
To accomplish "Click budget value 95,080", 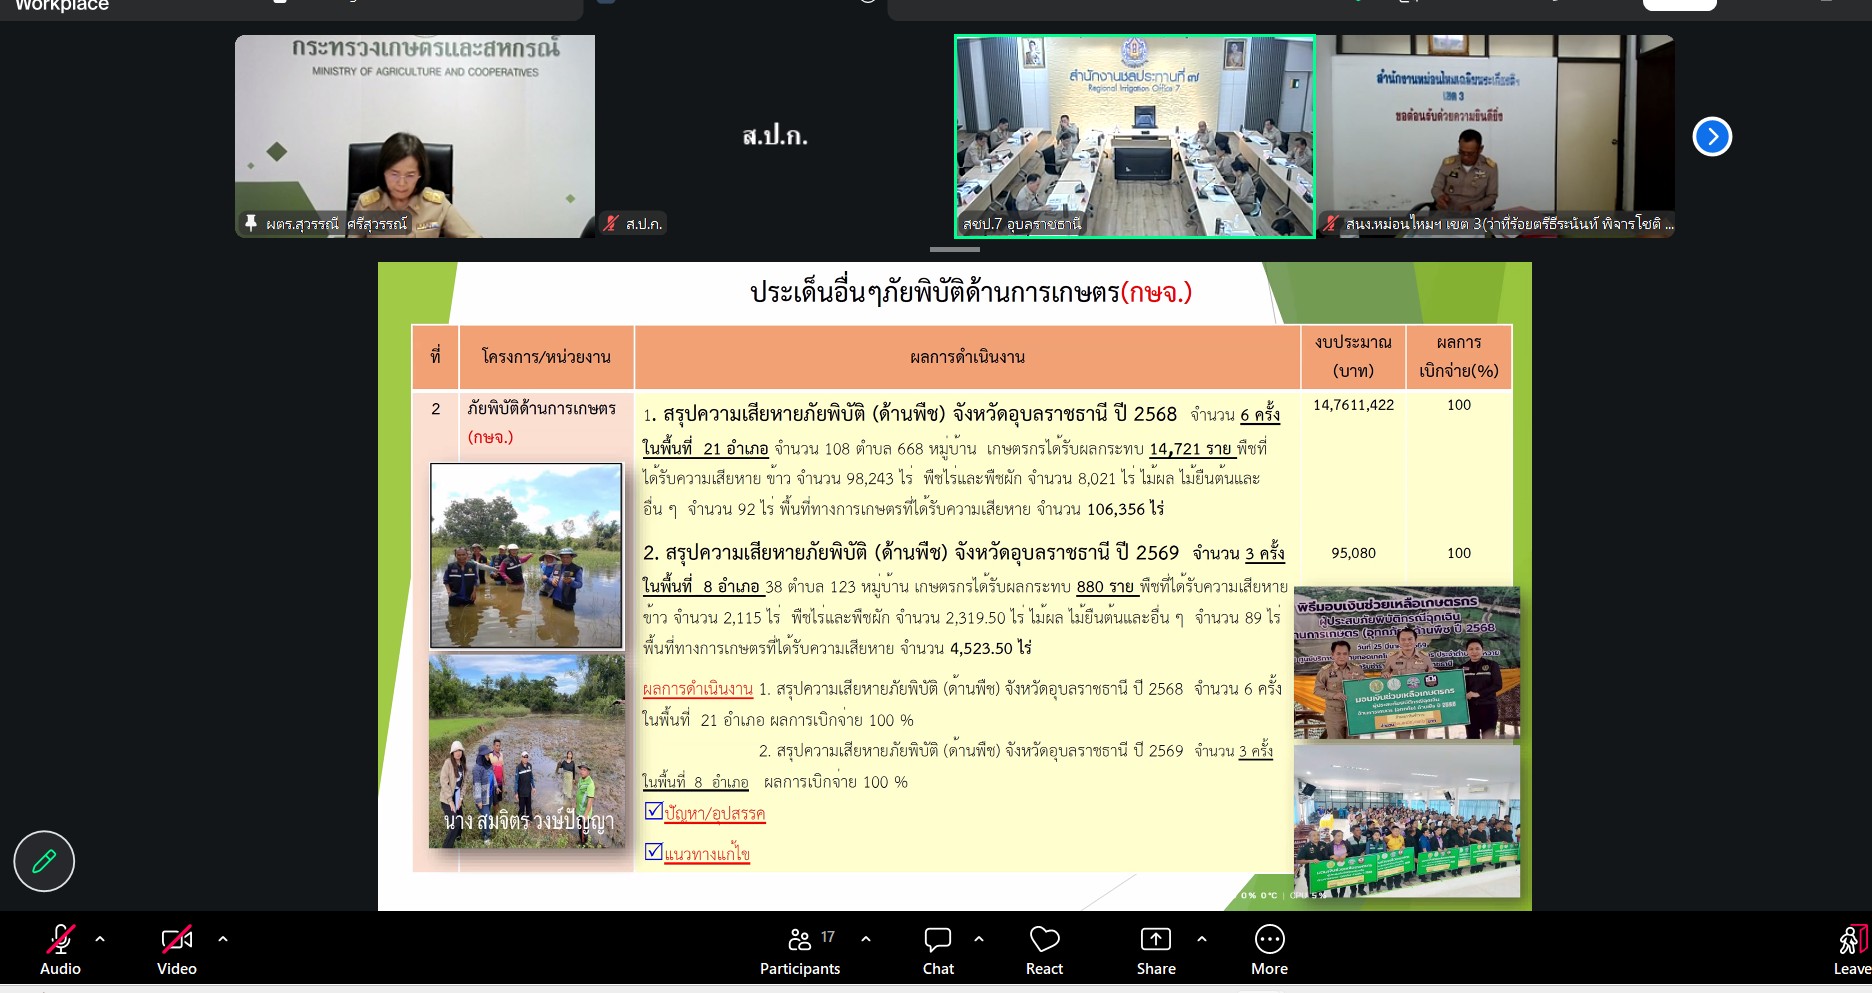I will tap(1353, 553).
